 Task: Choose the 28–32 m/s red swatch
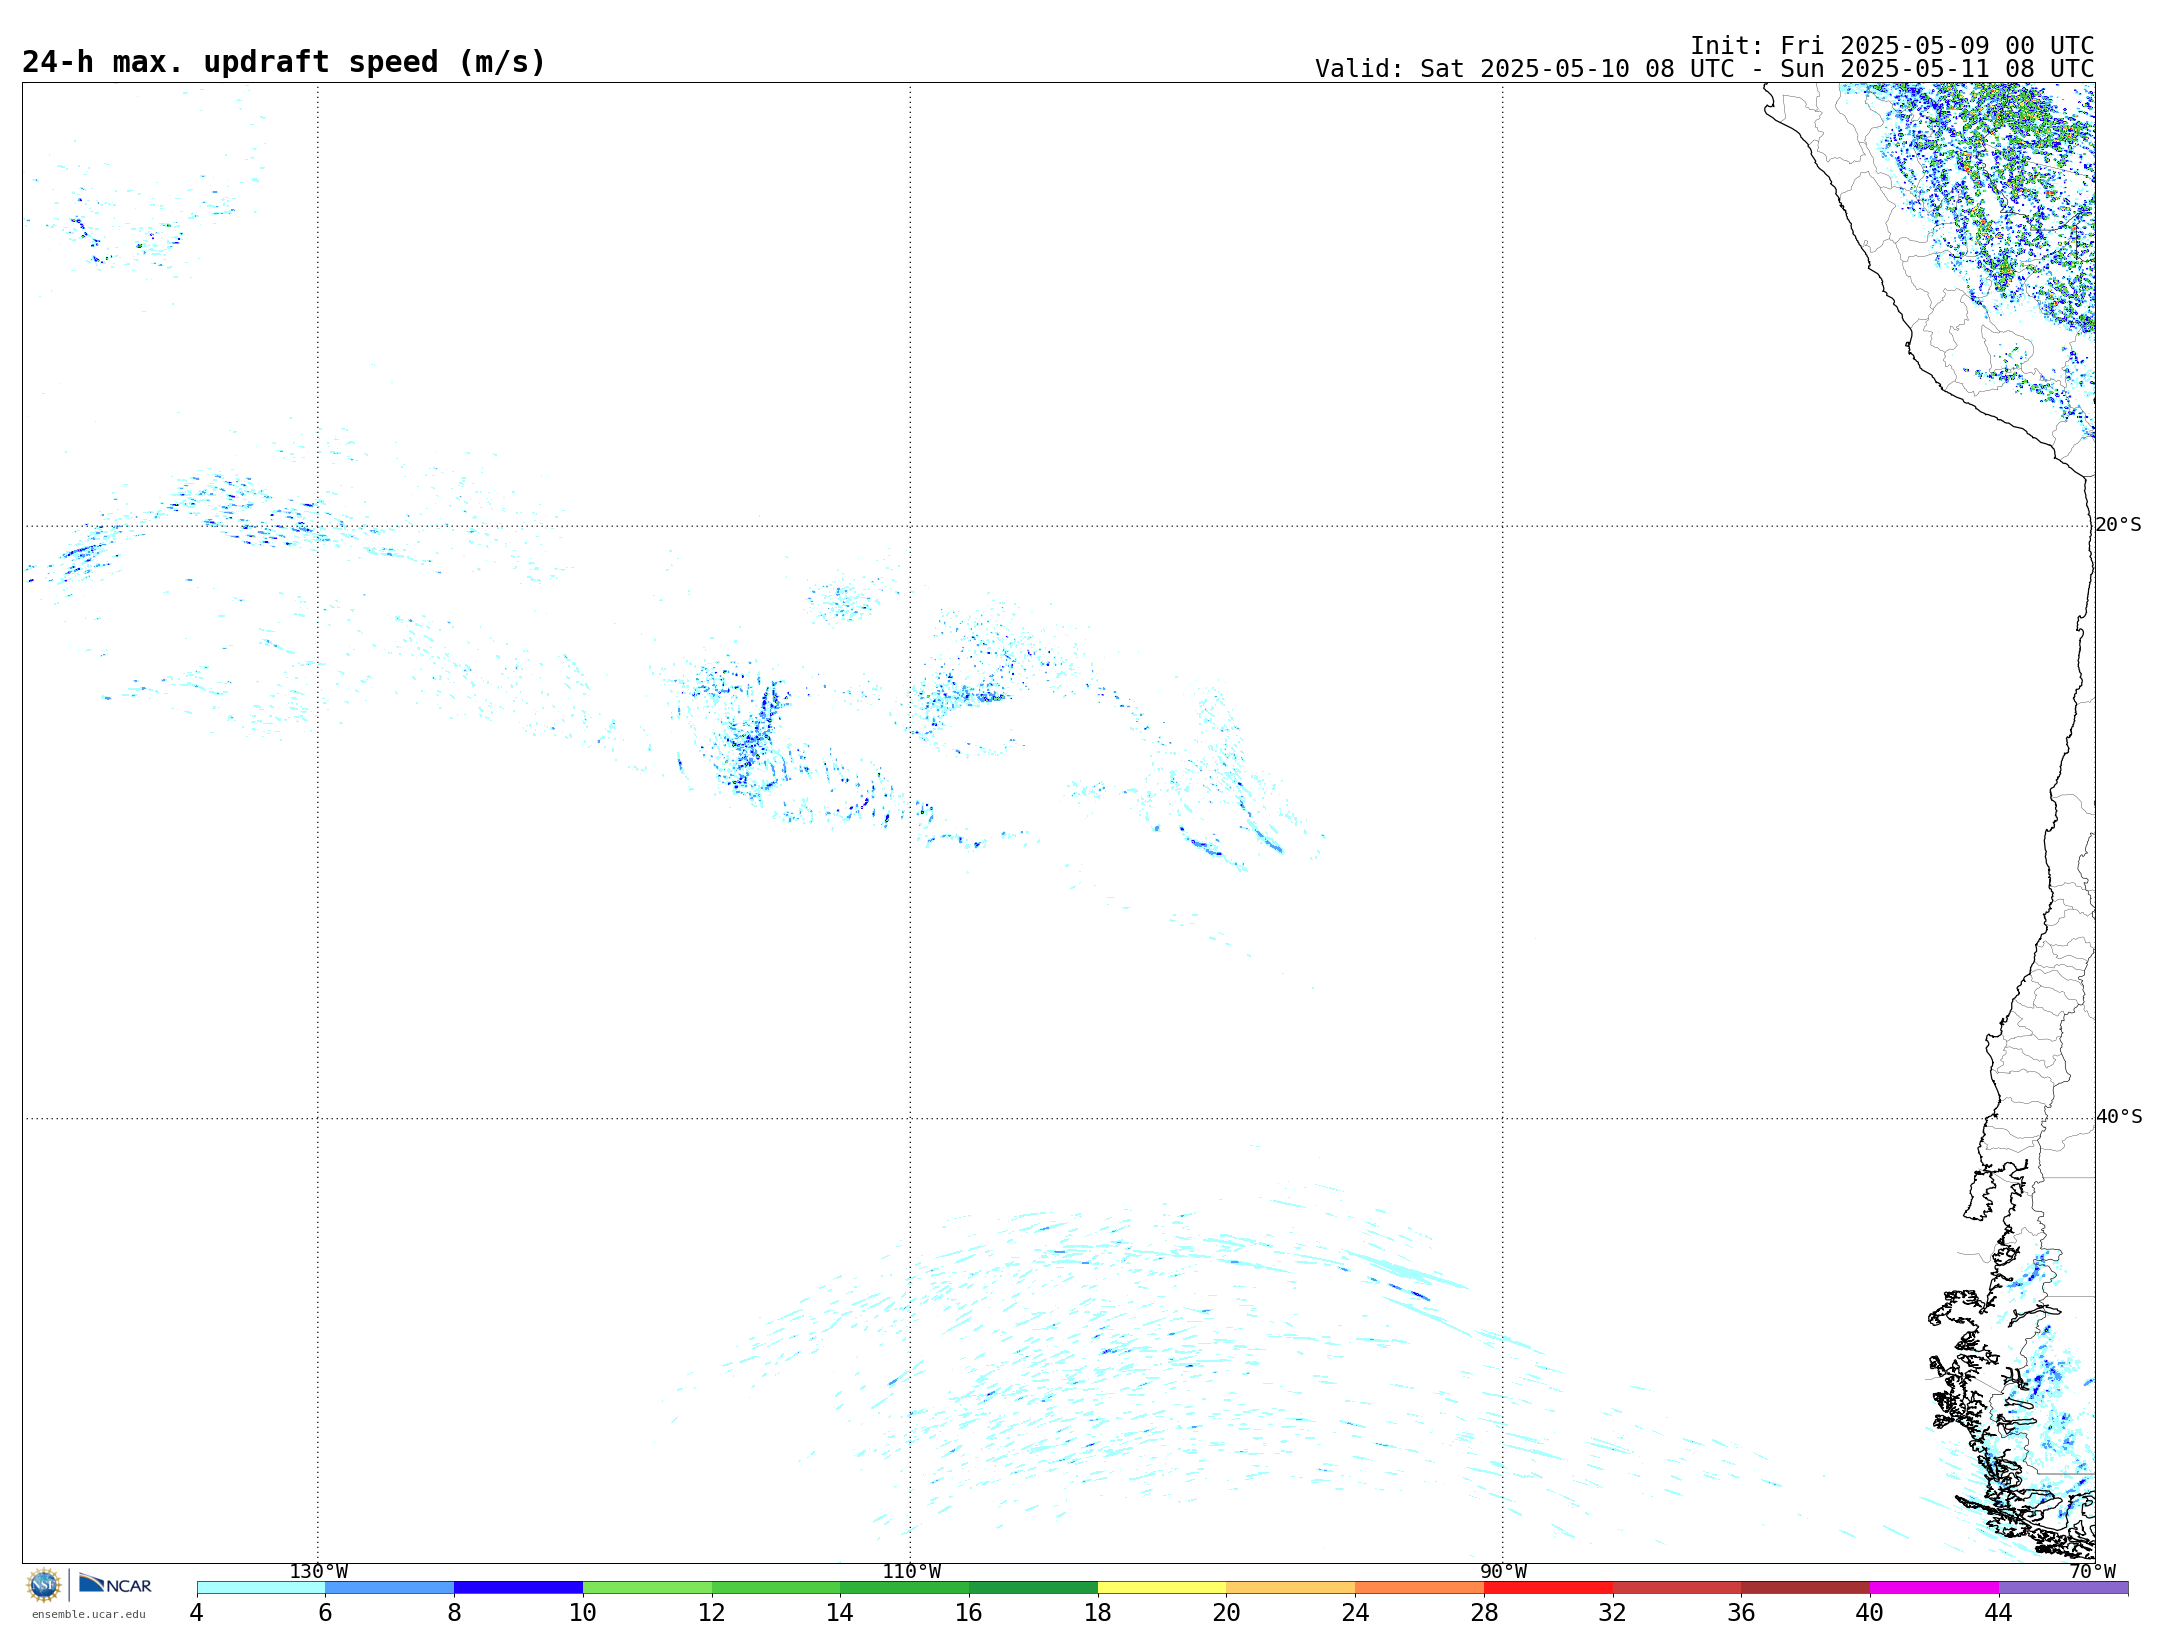click(x=1549, y=1588)
